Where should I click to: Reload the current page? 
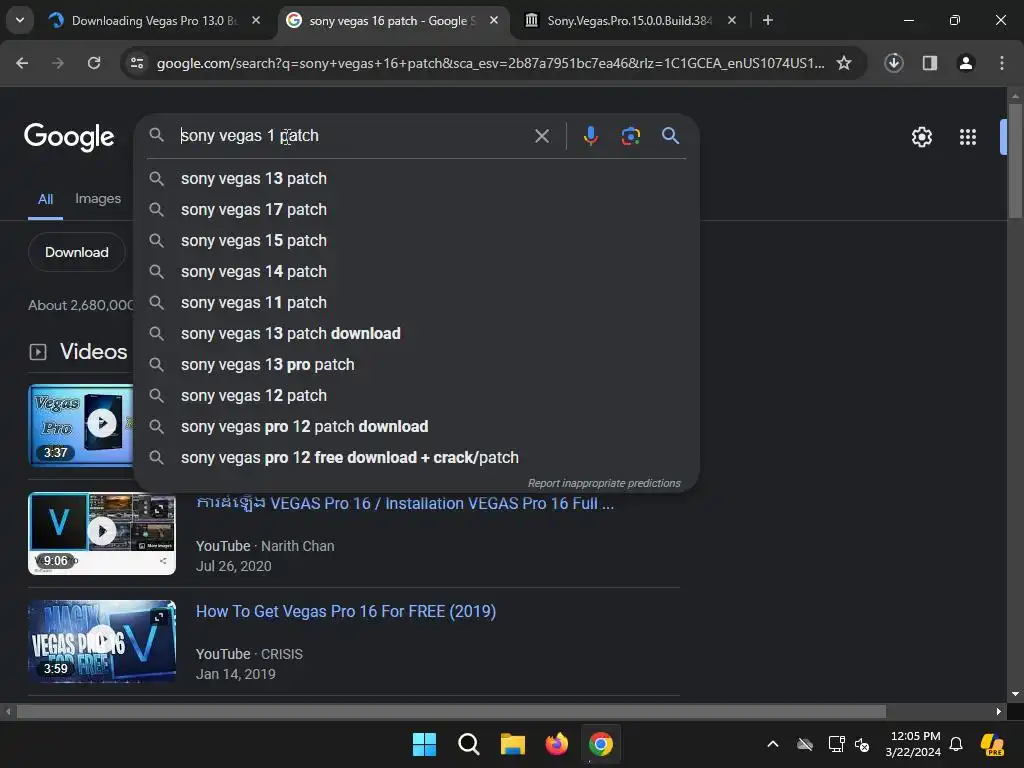tap(94, 63)
